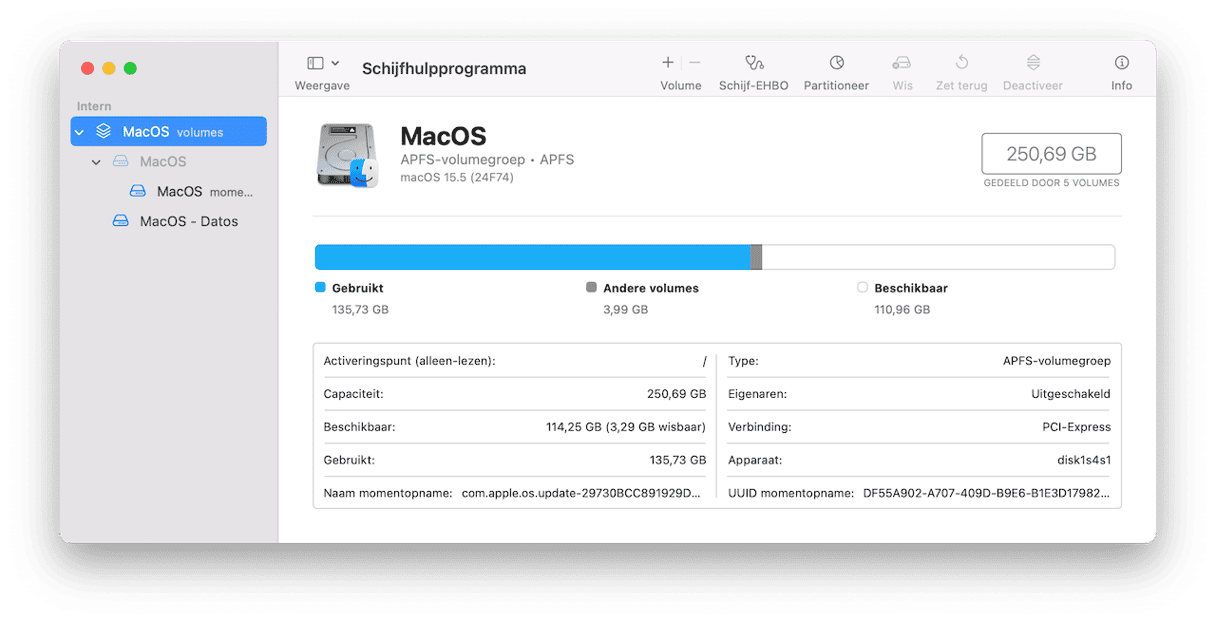
Task: Click the APFS-volumegroep type value
Action: [x=1057, y=361]
